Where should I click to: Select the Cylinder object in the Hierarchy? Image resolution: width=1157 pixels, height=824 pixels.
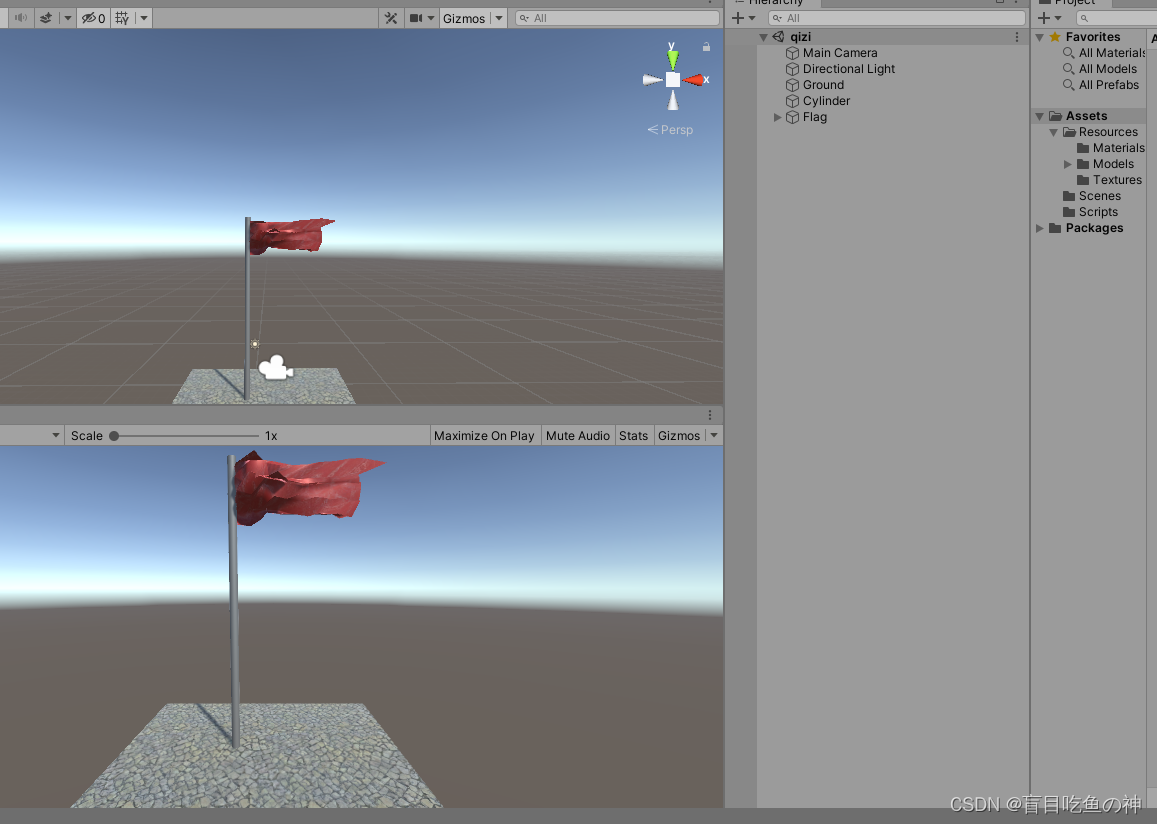pos(822,100)
